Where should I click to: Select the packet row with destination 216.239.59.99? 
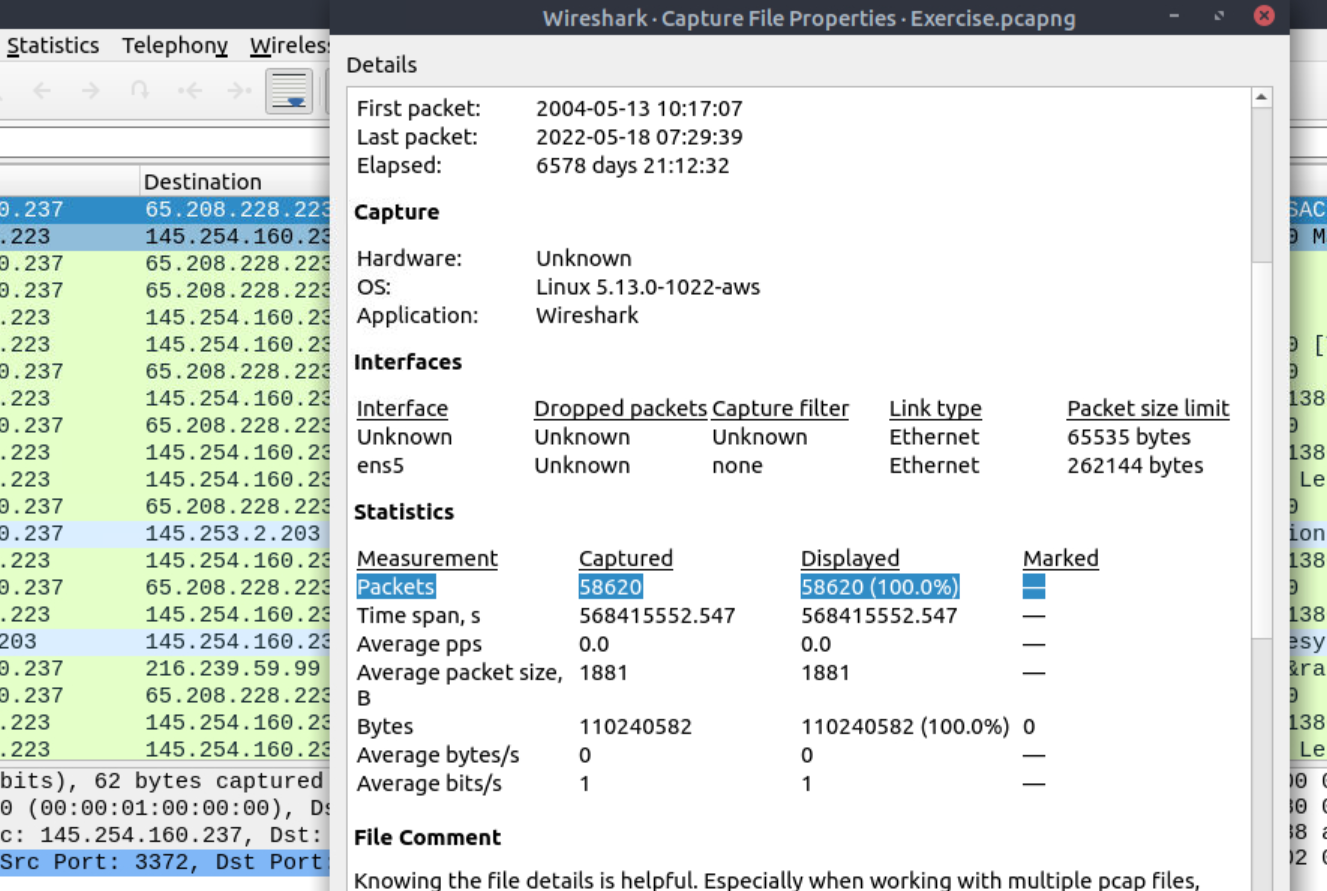[x=165, y=669]
